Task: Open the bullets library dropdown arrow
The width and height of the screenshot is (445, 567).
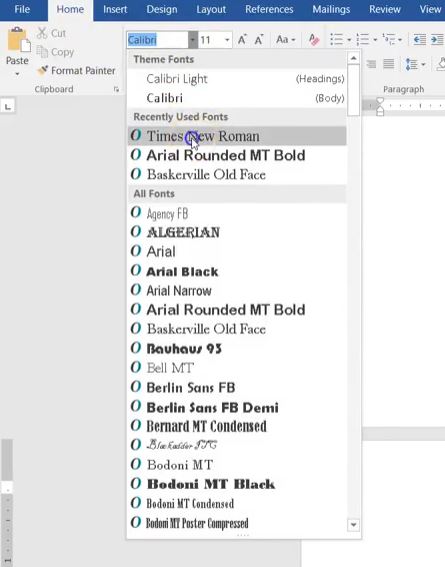Action: [x=349, y=39]
